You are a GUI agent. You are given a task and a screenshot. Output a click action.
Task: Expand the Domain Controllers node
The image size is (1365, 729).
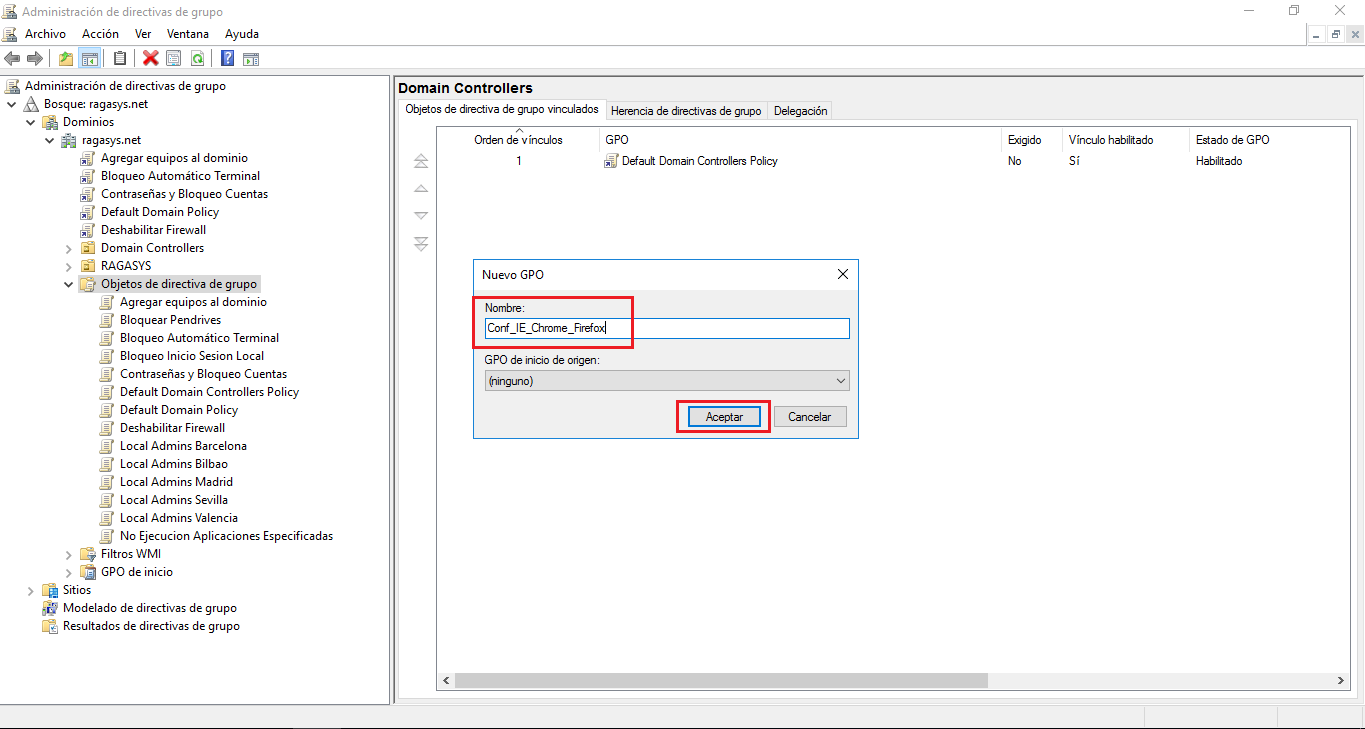point(67,247)
